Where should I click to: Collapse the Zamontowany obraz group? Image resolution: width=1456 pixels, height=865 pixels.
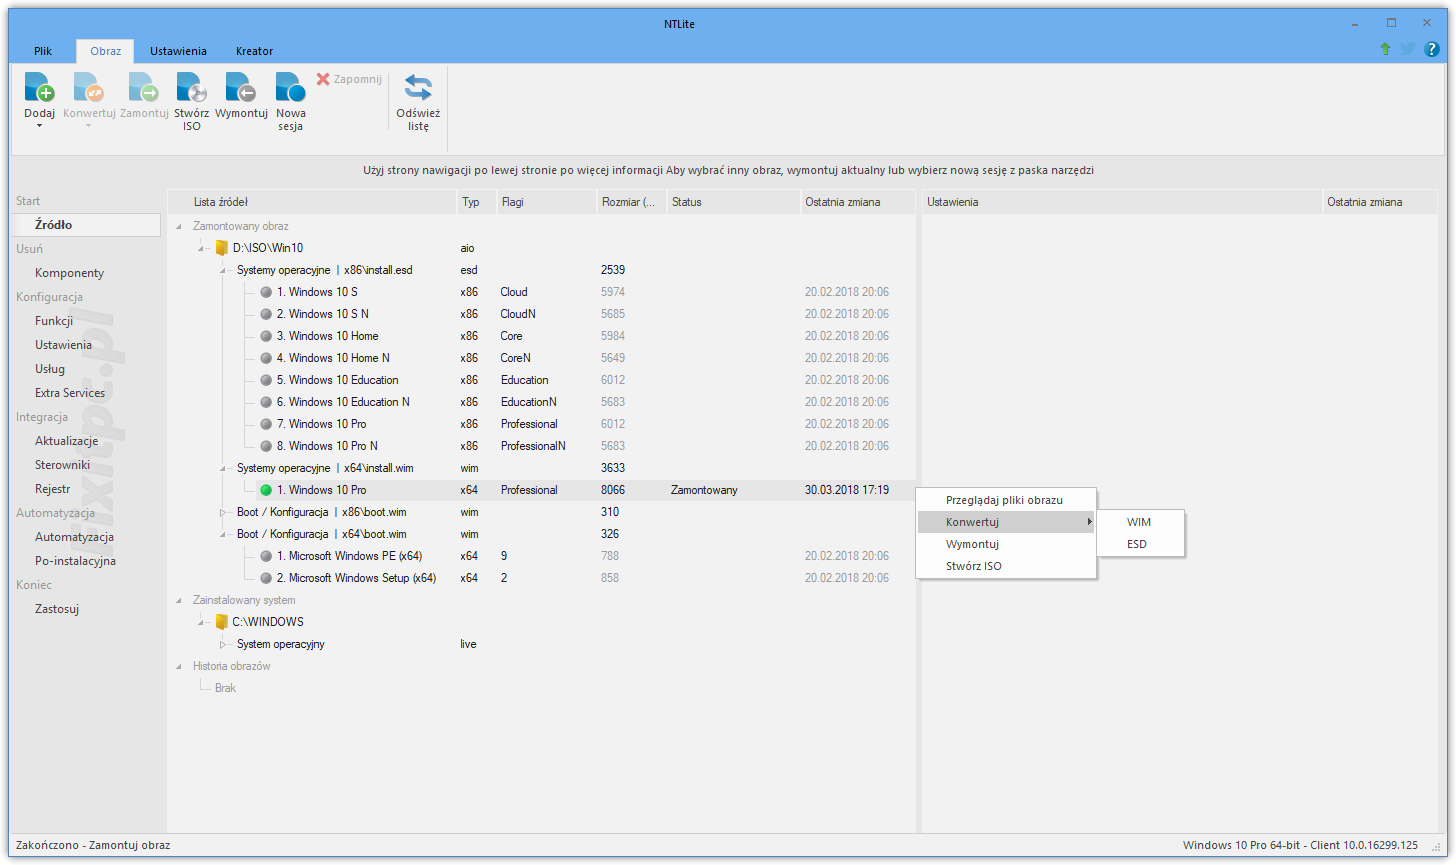[180, 227]
